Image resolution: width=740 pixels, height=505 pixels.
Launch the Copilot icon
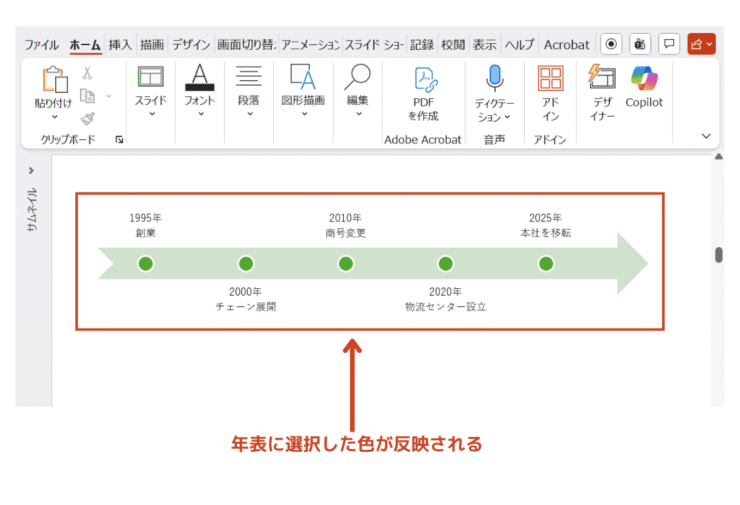[644, 78]
